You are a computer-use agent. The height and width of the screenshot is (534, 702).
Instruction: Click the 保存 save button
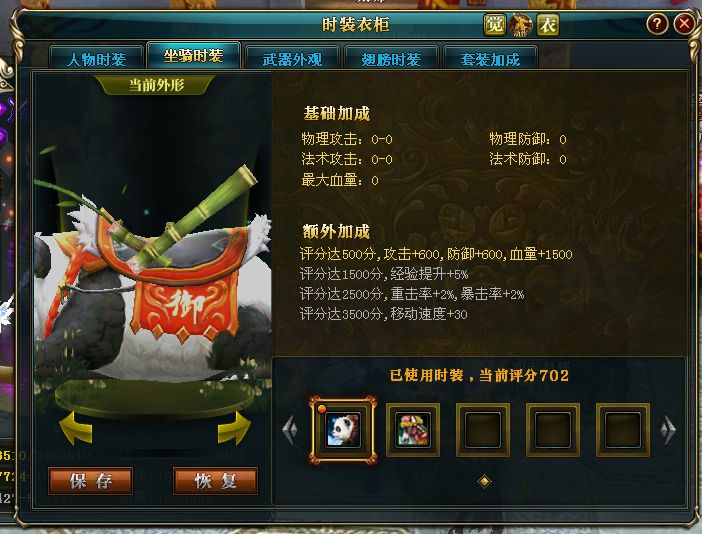tap(90, 481)
